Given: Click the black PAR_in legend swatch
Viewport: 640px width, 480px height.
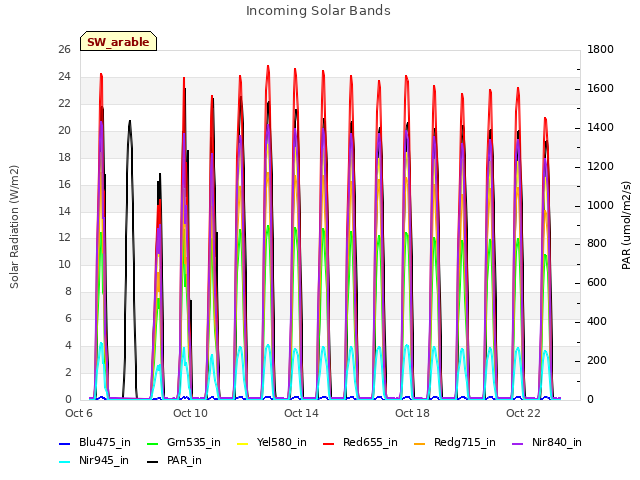Looking at the screenshot, I should point(152,462).
